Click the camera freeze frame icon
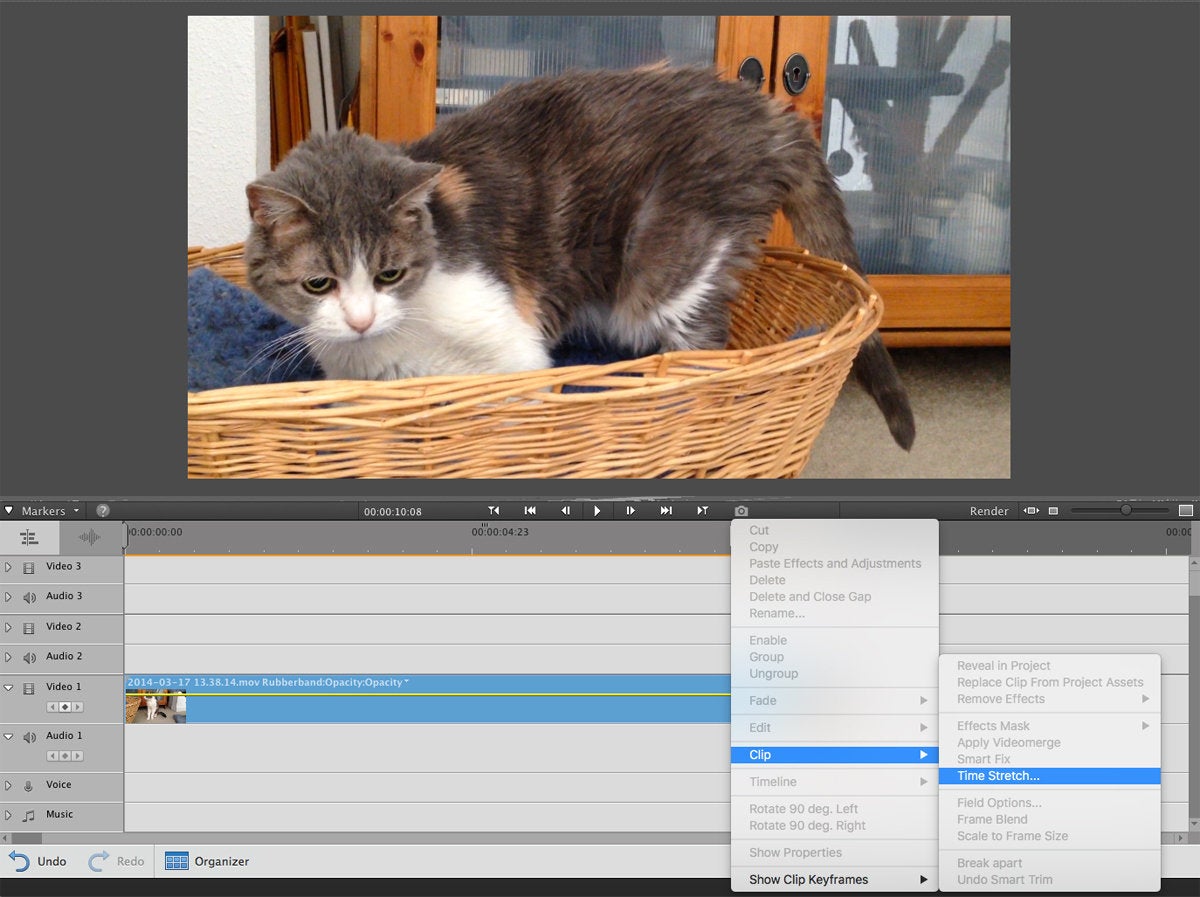Screen dimensions: 1200x897 tap(741, 511)
